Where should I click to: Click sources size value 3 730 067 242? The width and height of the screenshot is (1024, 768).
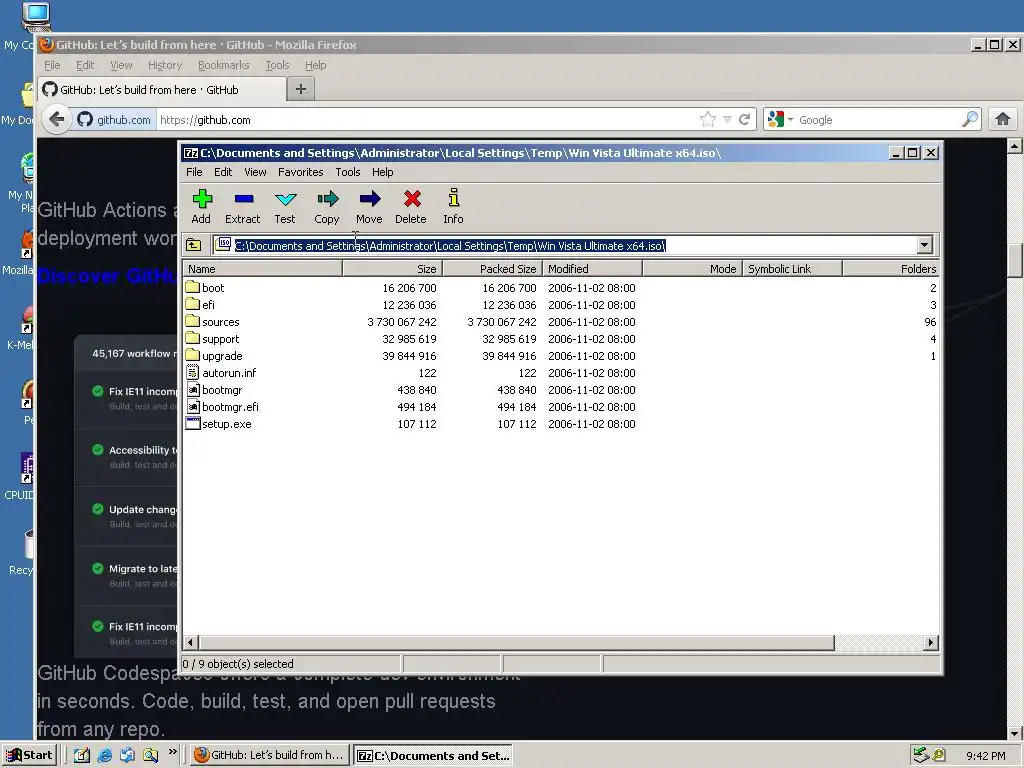click(402, 322)
